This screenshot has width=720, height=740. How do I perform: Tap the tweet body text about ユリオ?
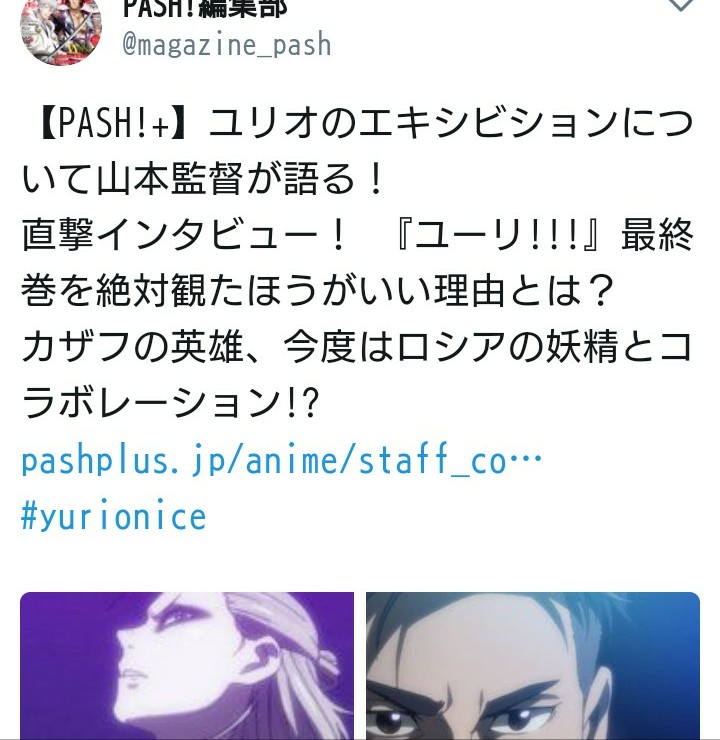pos(357,263)
